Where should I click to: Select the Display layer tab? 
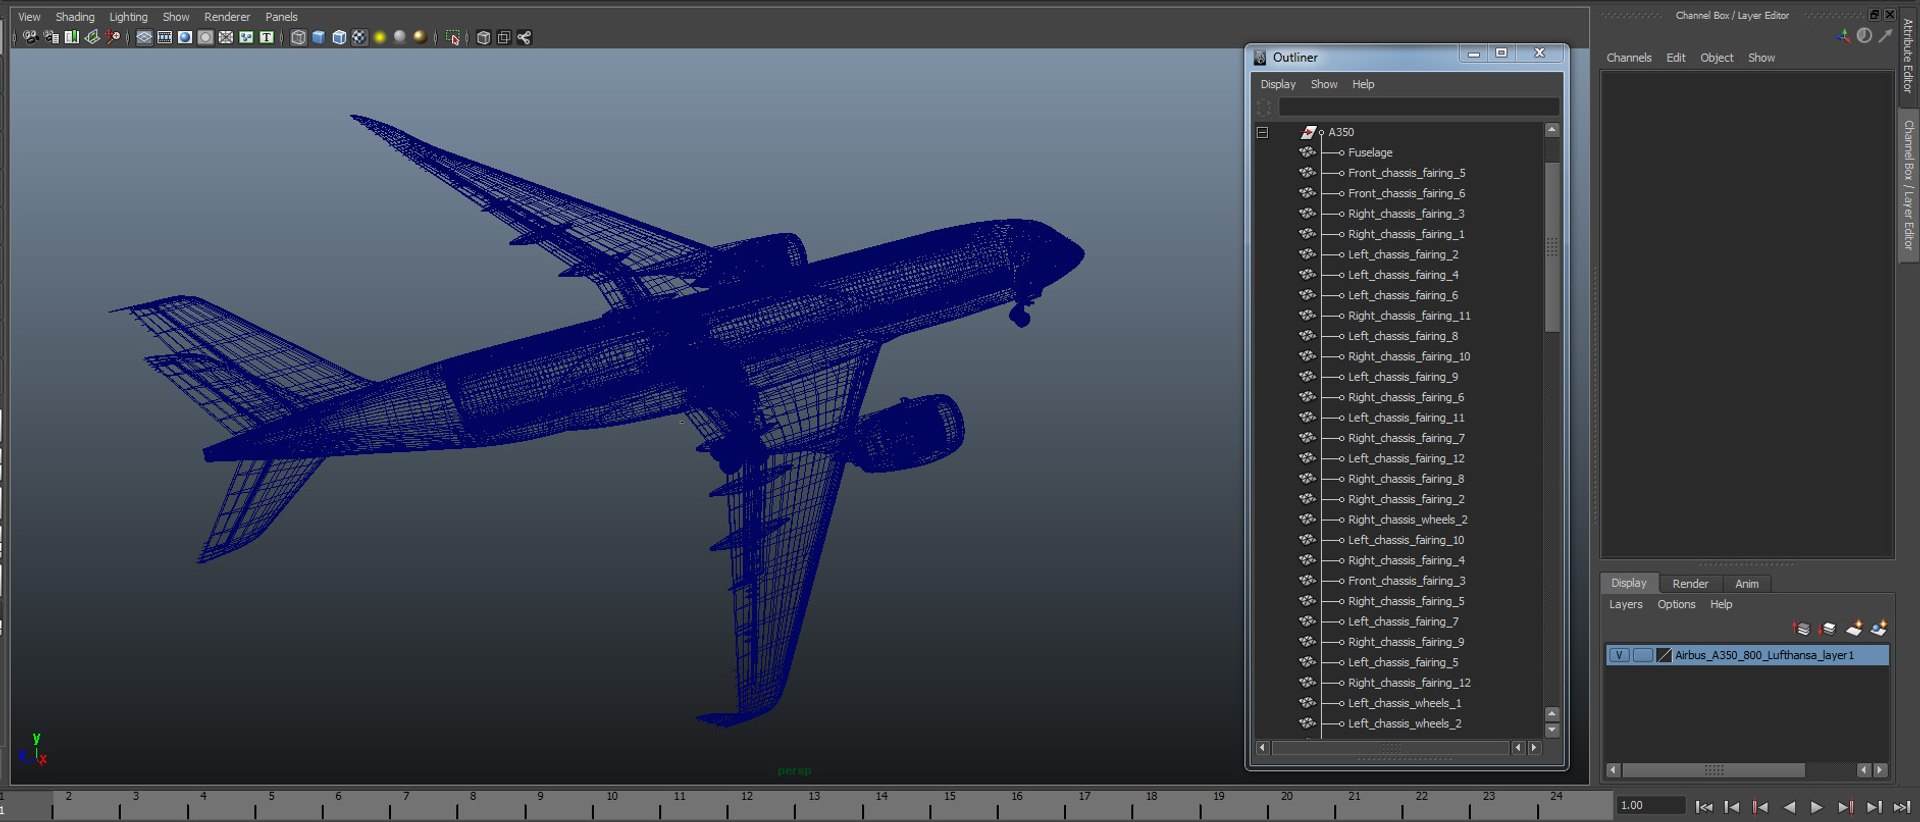1628,583
